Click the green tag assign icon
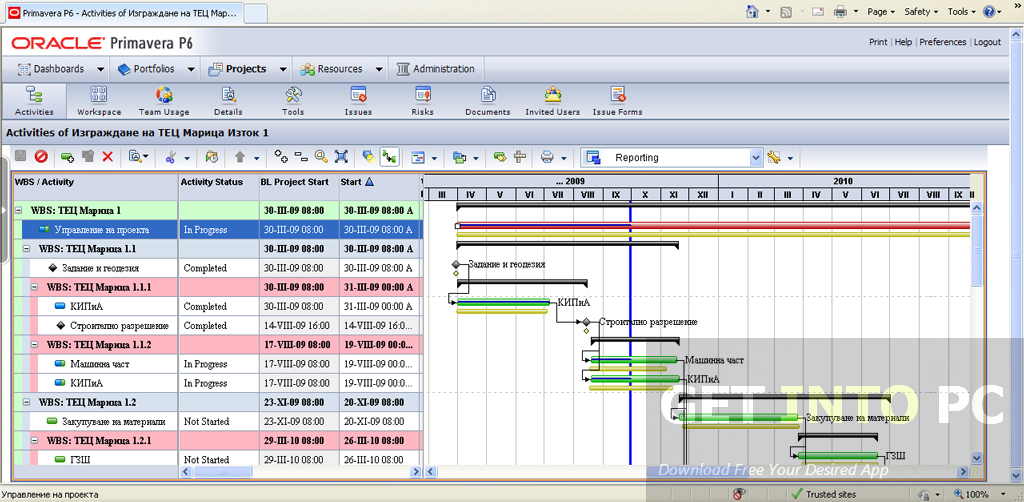Image resolution: width=1024 pixels, height=502 pixels. [500, 157]
